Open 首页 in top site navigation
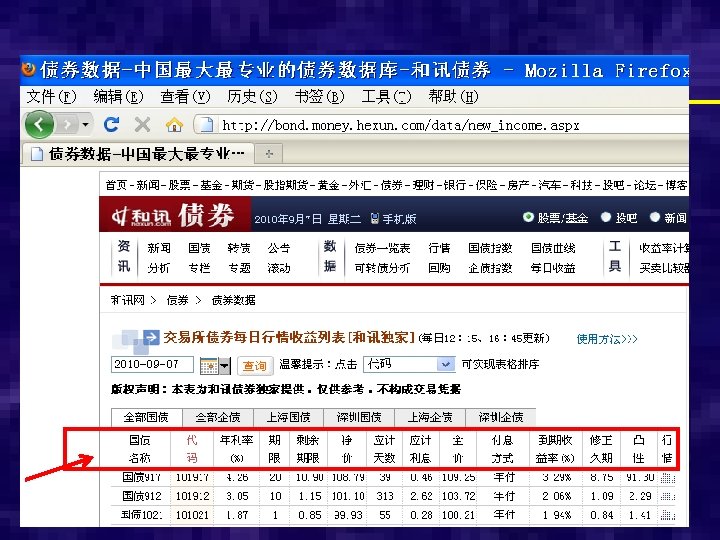 click(116, 185)
